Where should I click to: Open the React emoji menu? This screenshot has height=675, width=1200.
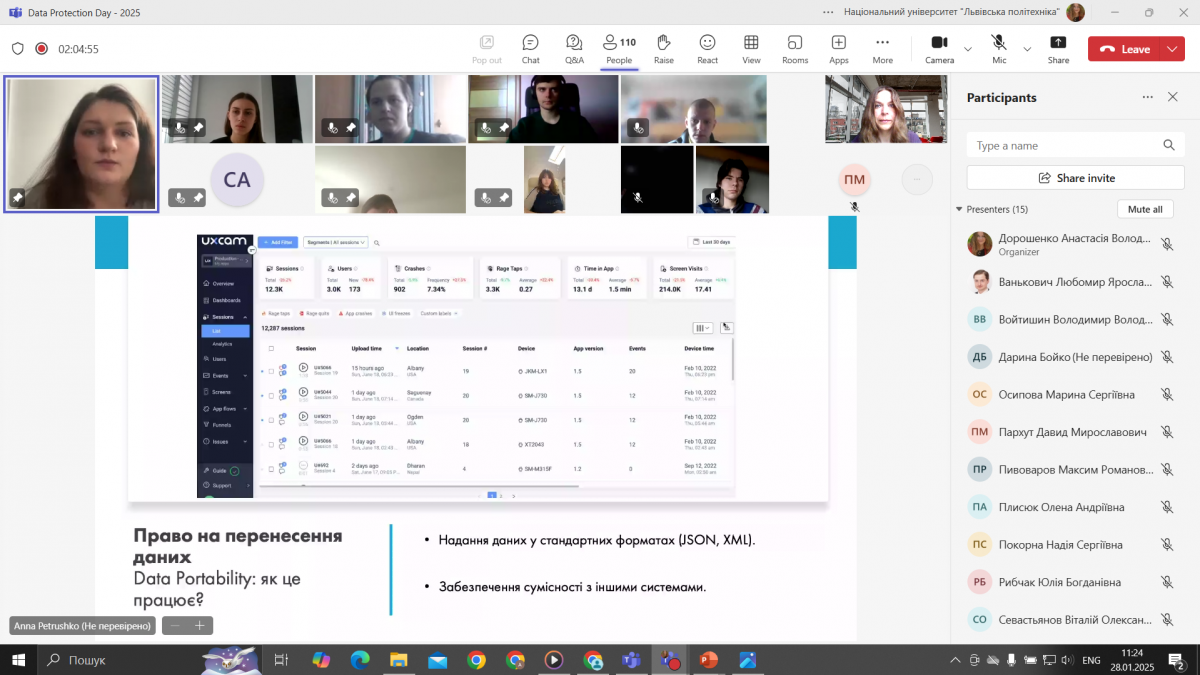click(x=707, y=48)
